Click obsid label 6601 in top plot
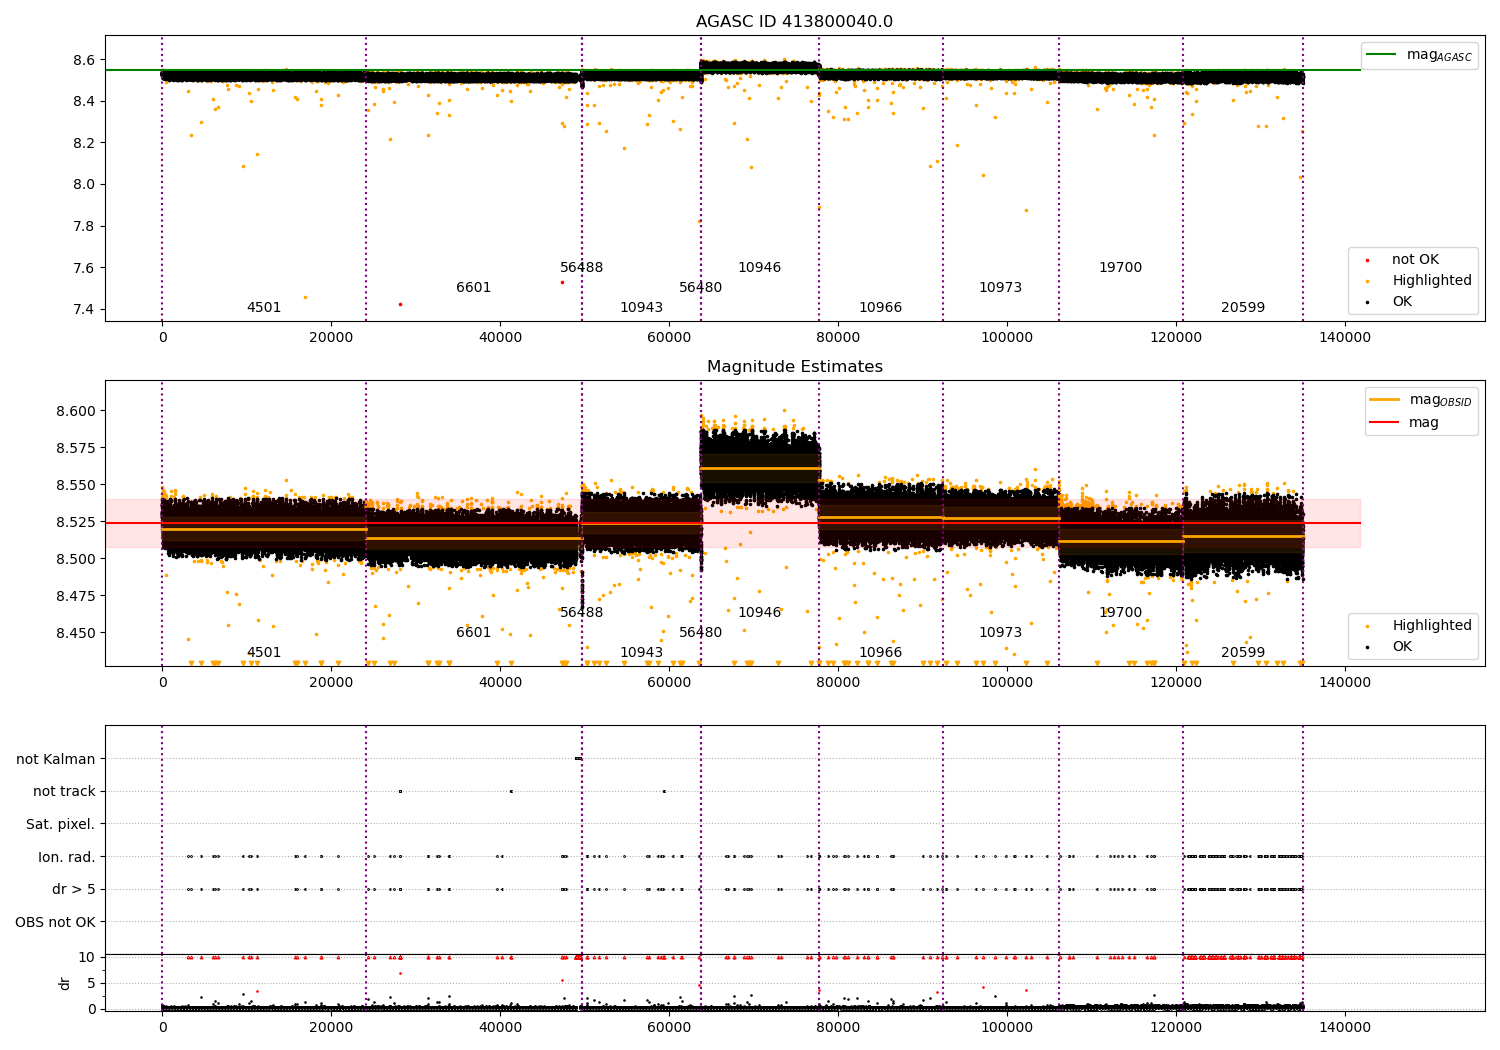Viewport: 1500px width, 1050px height. (x=474, y=288)
